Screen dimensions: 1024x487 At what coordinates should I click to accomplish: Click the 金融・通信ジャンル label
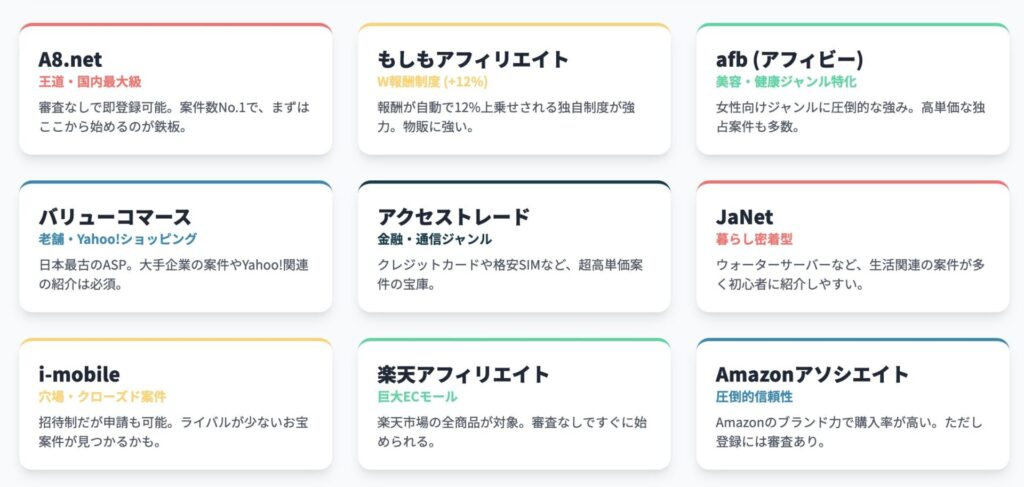(435, 239)
